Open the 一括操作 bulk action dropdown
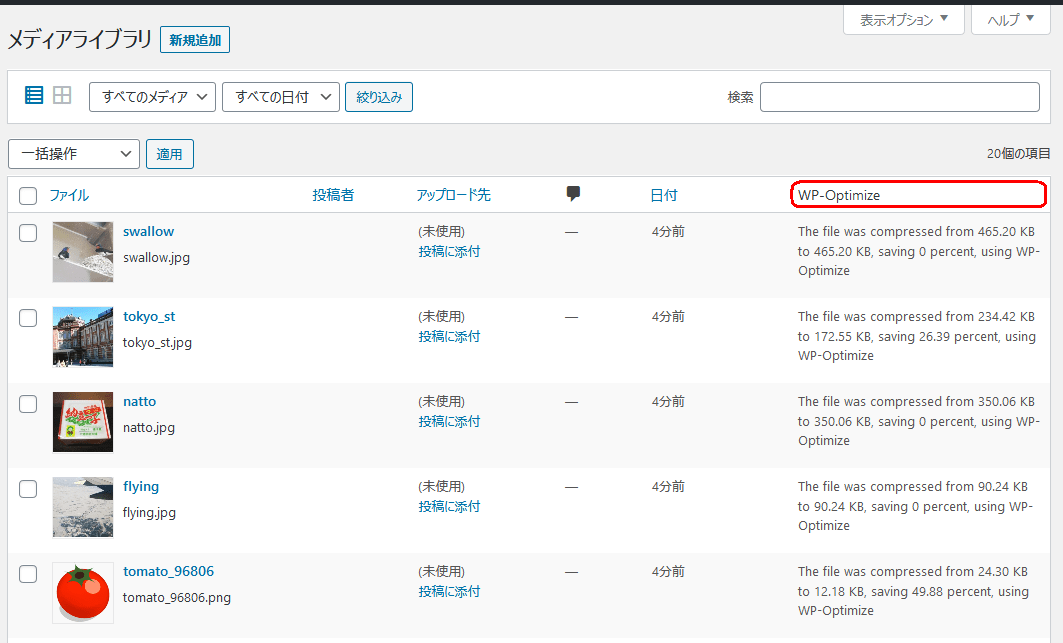The image size is (1063, 643). 74,154
